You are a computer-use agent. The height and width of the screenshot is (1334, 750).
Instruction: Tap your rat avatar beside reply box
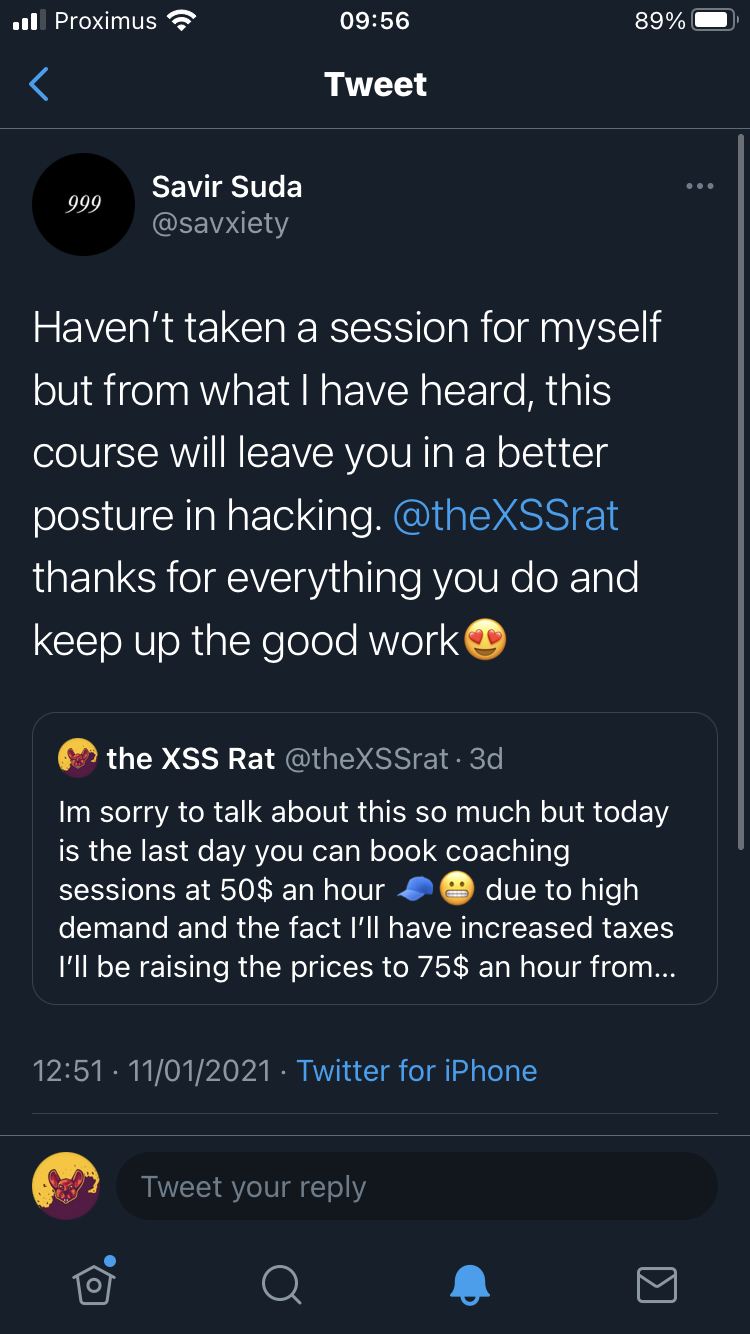coord(66,1186)
